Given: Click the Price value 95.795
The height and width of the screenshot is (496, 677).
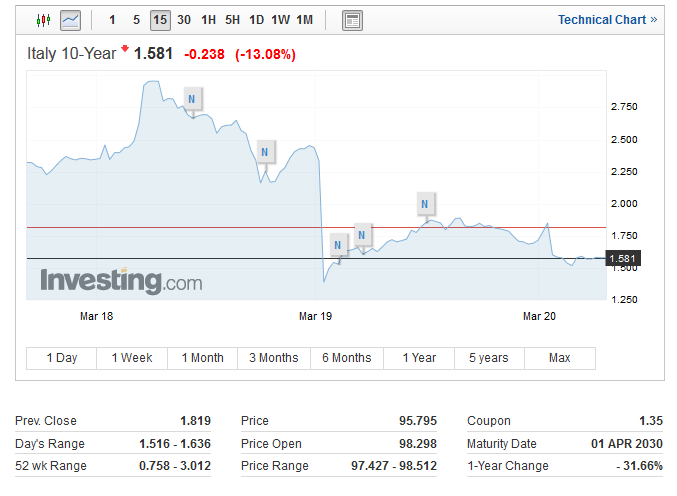Looking at the screenshot, I should 418,421.
